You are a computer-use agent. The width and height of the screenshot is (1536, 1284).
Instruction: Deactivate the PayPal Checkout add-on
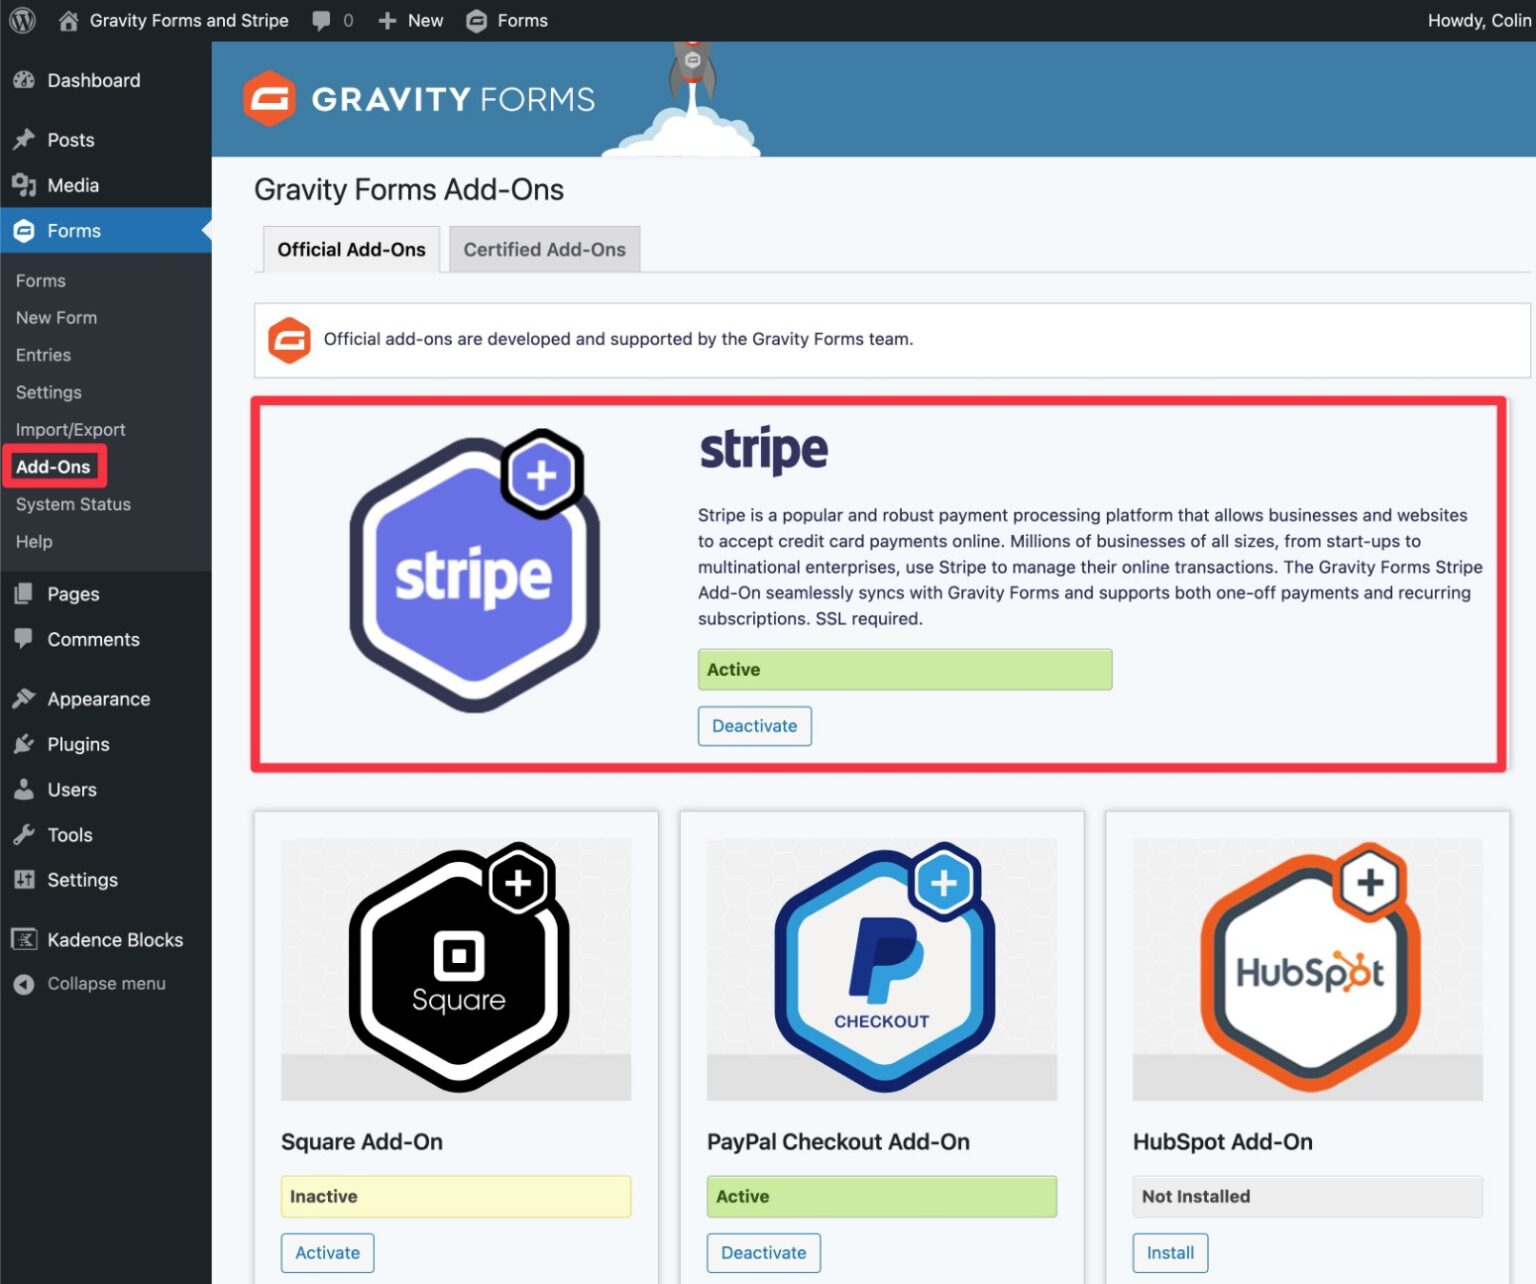[x=763, y=1252]
